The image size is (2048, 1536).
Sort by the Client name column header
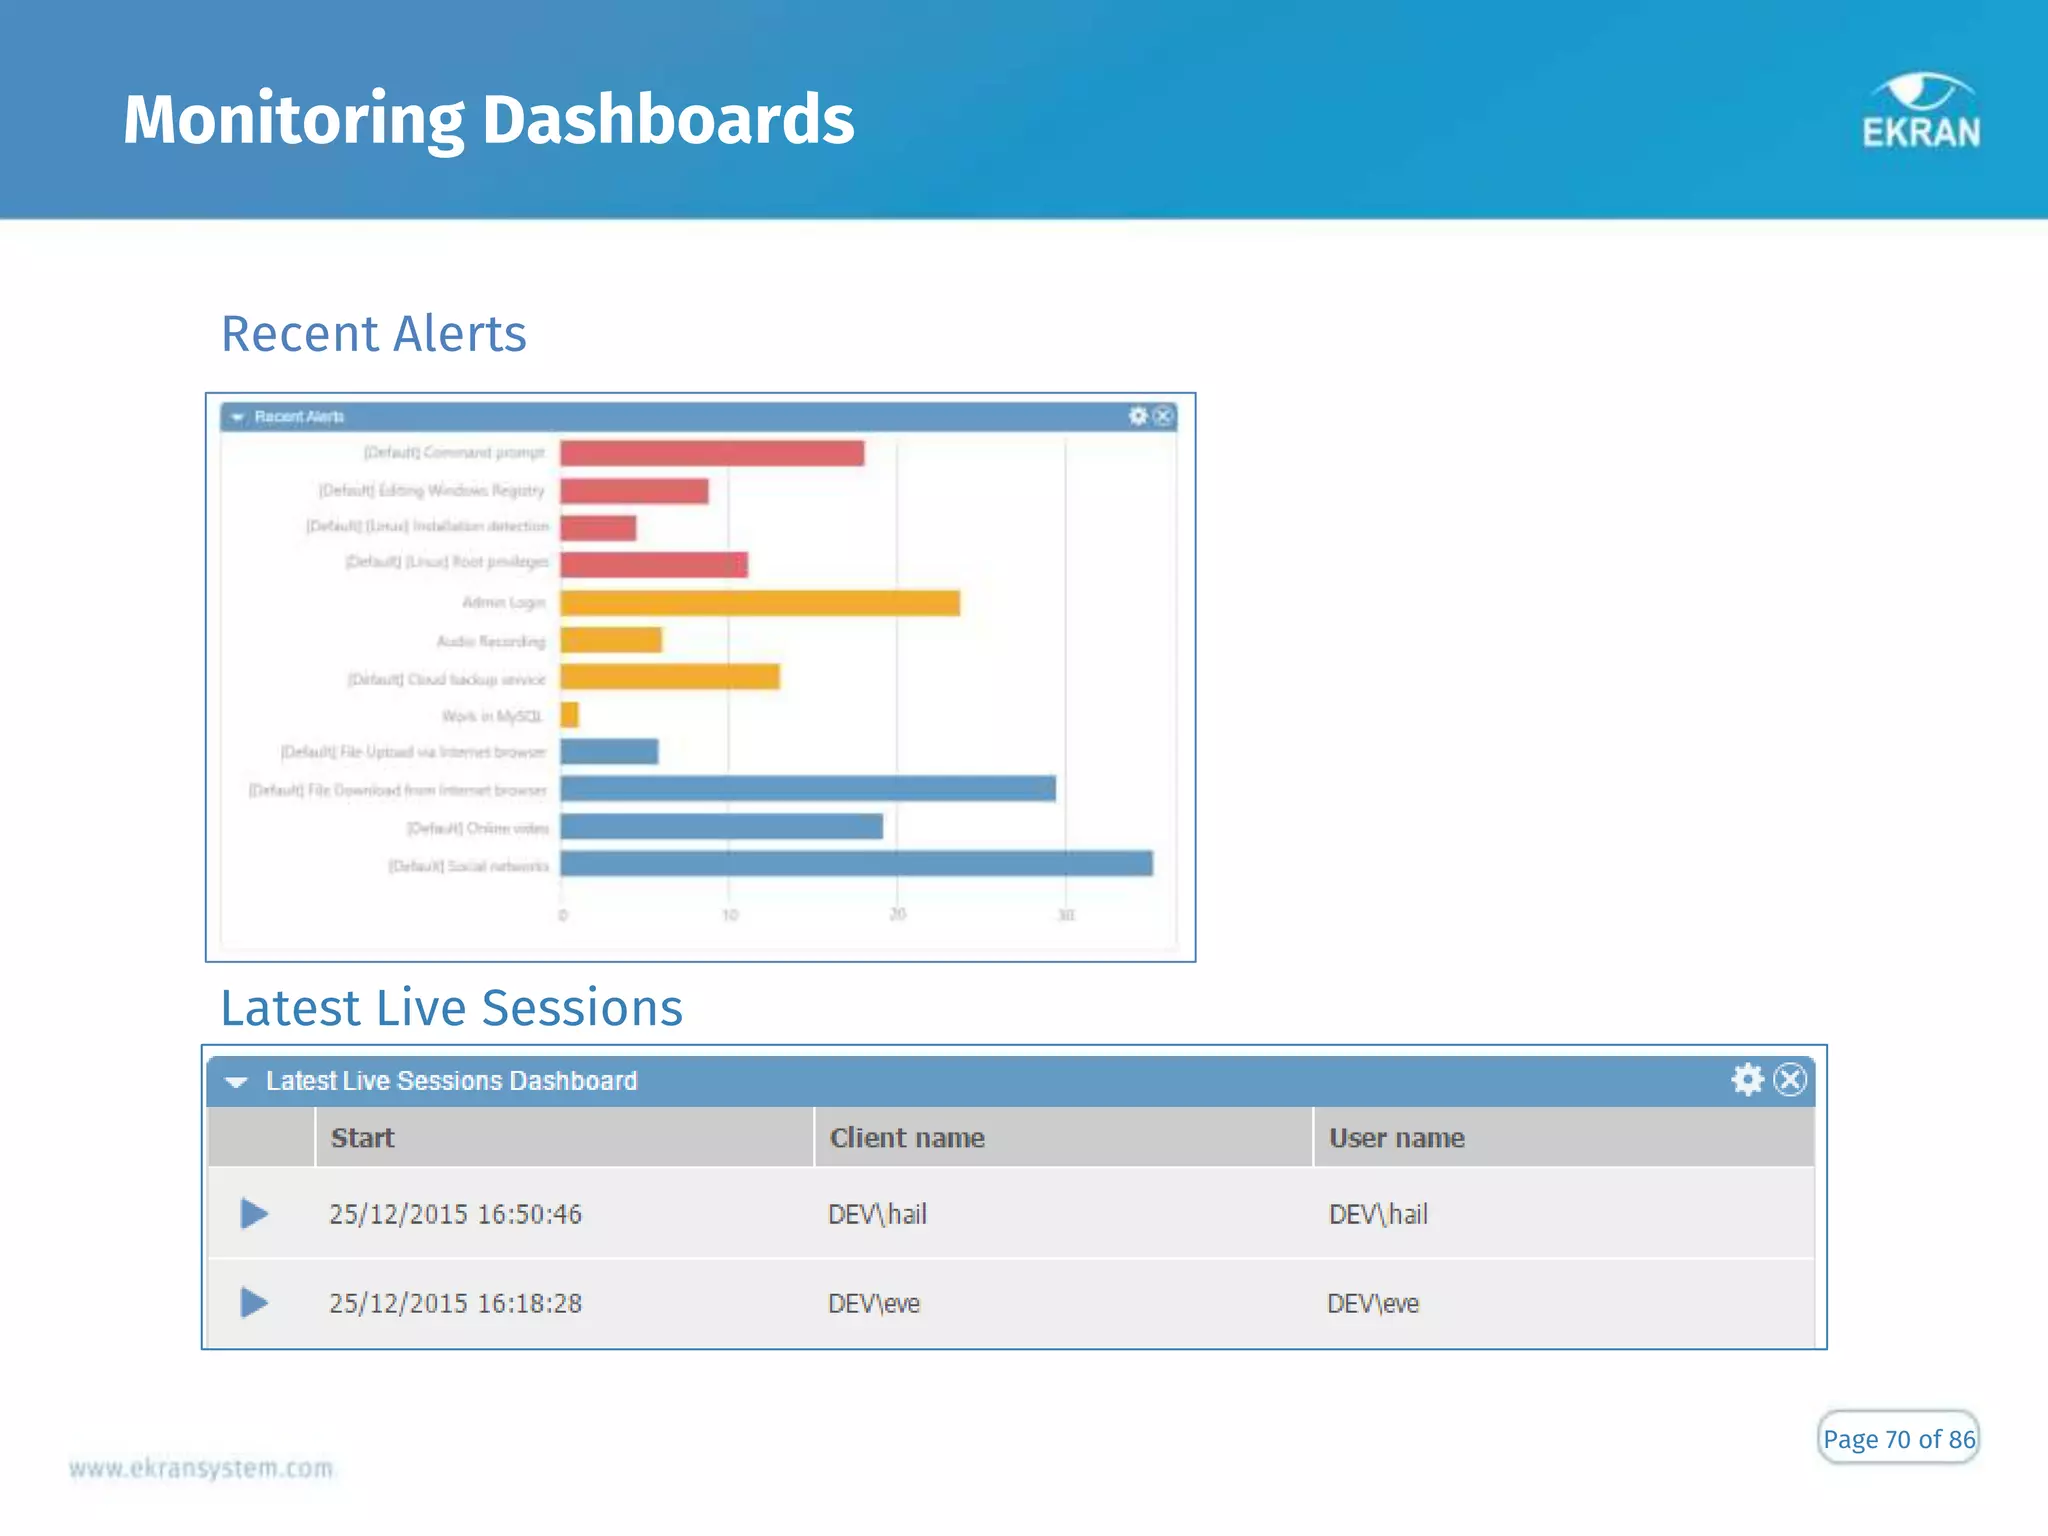pos(1064,1137)
